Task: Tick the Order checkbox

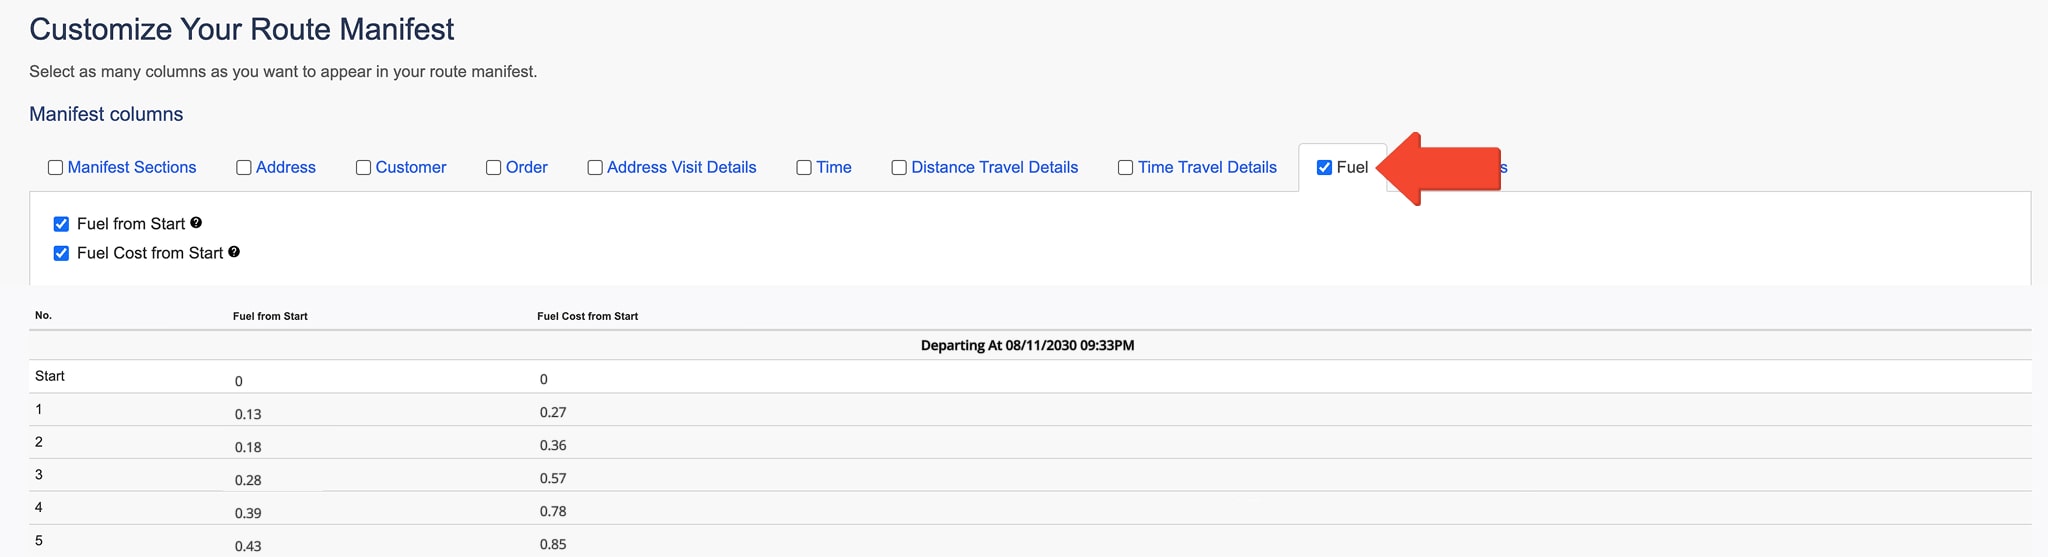Action: point(494,168)
